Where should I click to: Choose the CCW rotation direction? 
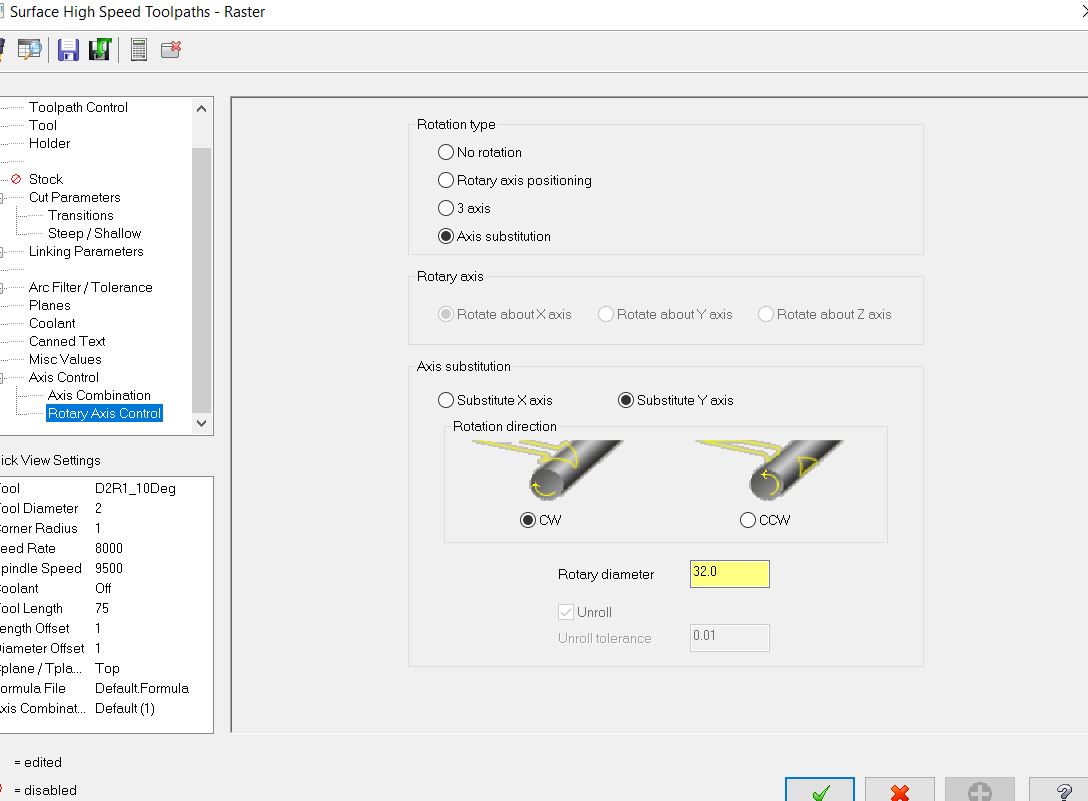tap(748, 519)
